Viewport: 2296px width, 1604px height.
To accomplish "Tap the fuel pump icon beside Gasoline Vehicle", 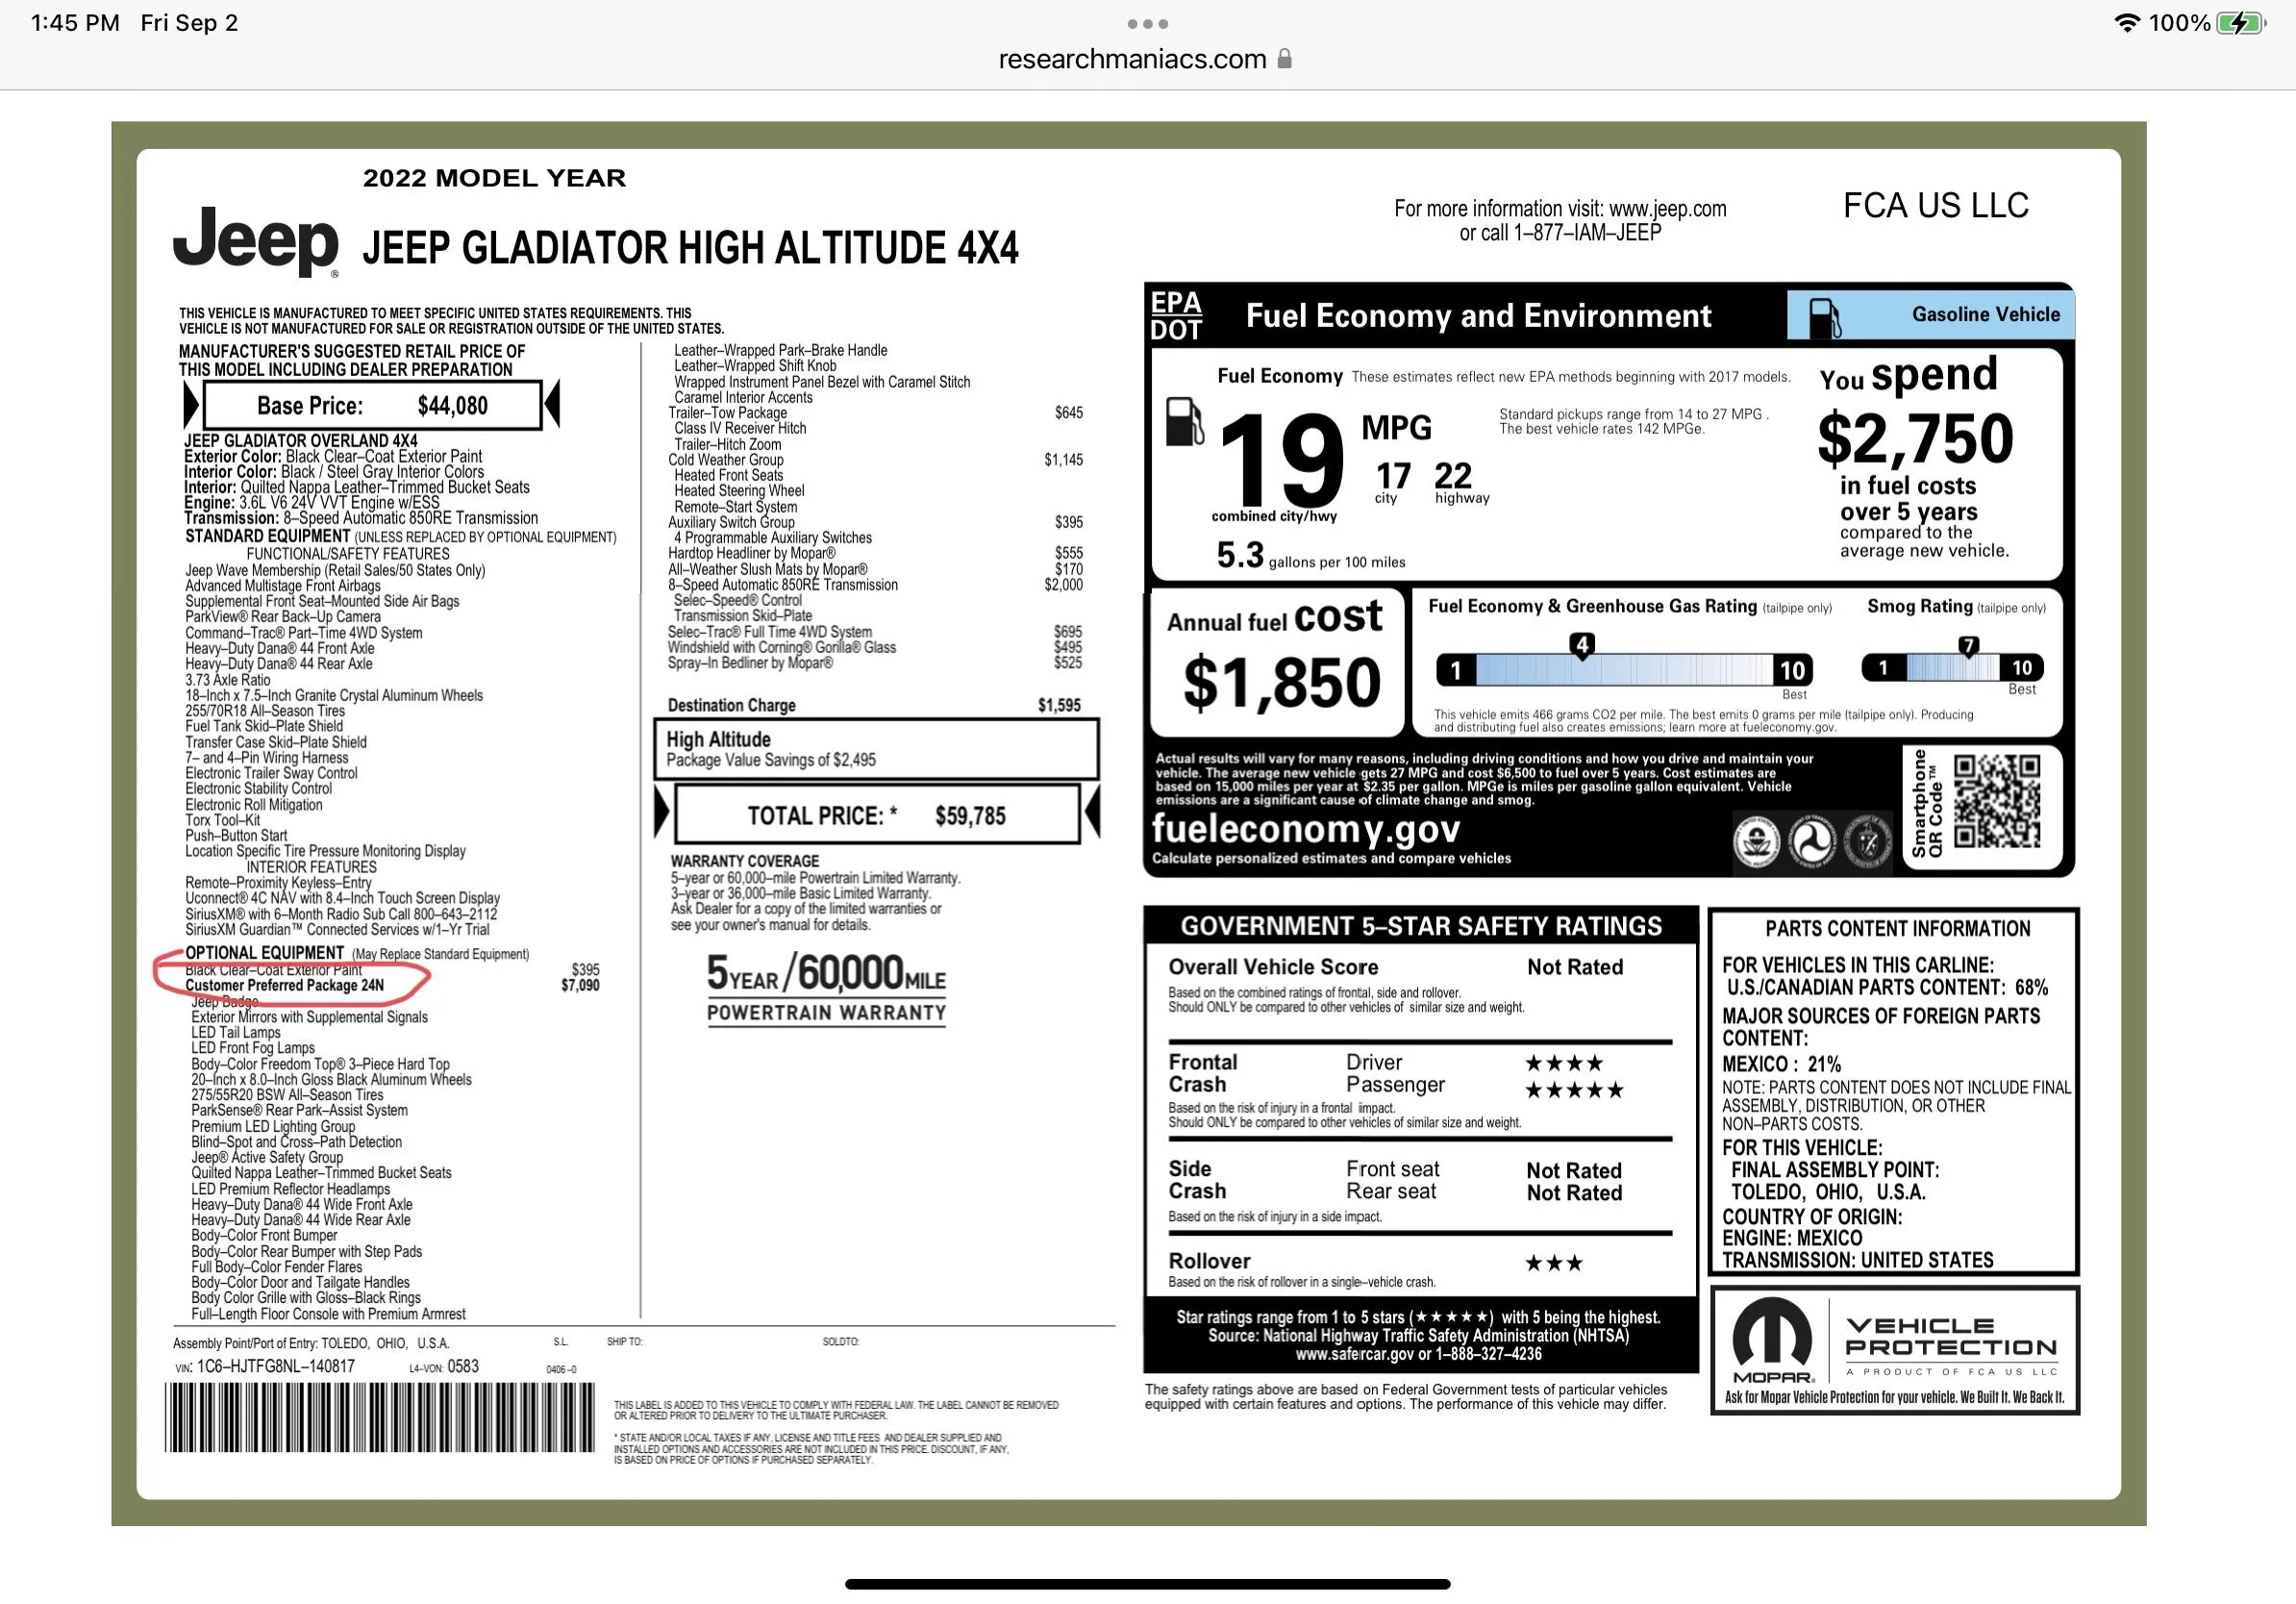I will [1825, 317].
